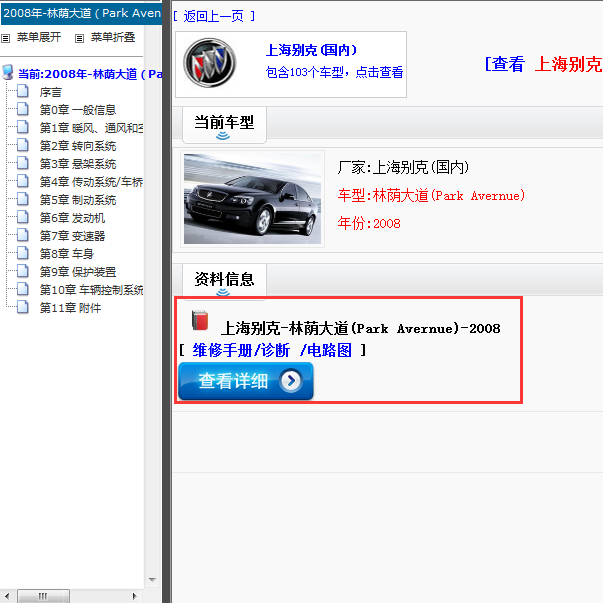Click page icon beside 第9章 保护装置
The height and width of the screenshot is (603, 603).
pos(23,271)
